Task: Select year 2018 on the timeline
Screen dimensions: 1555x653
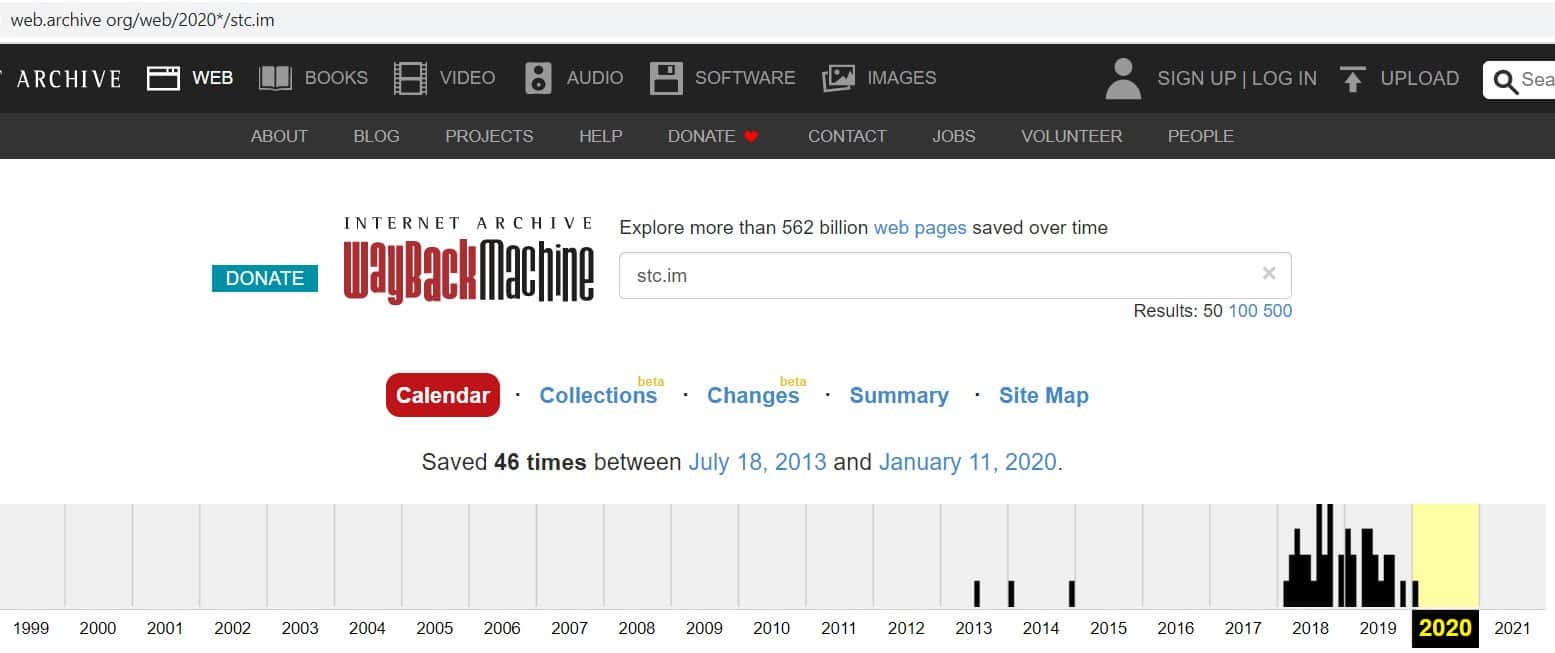Action: [1310, 628]
